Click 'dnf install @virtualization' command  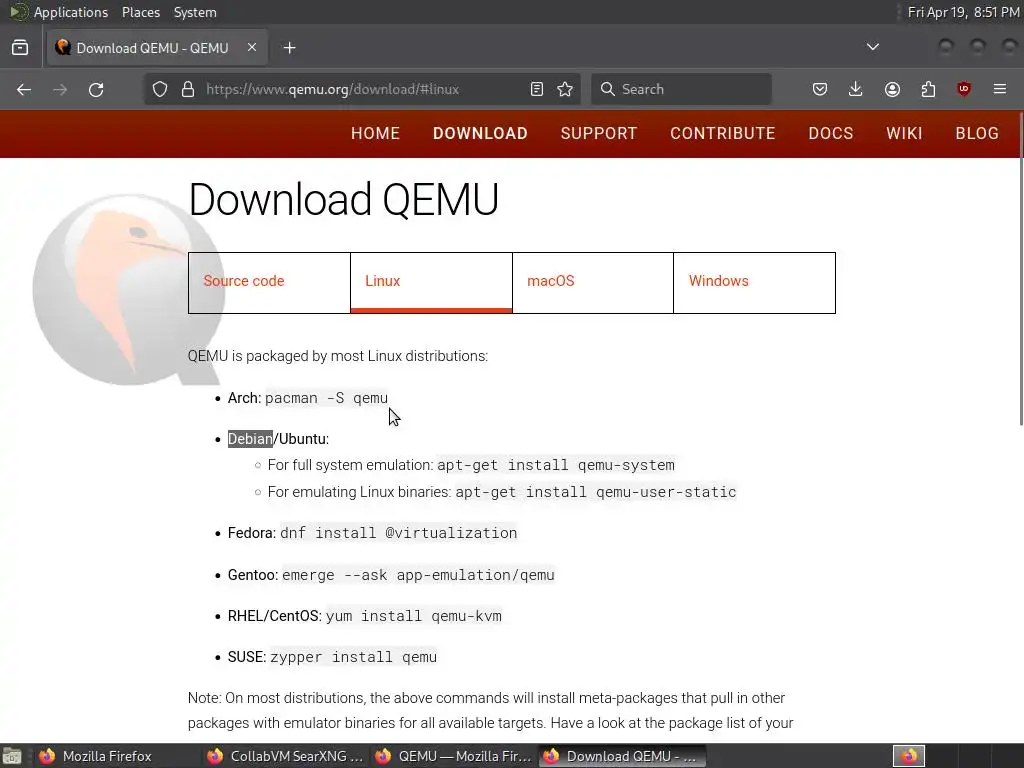click(398, 533)
